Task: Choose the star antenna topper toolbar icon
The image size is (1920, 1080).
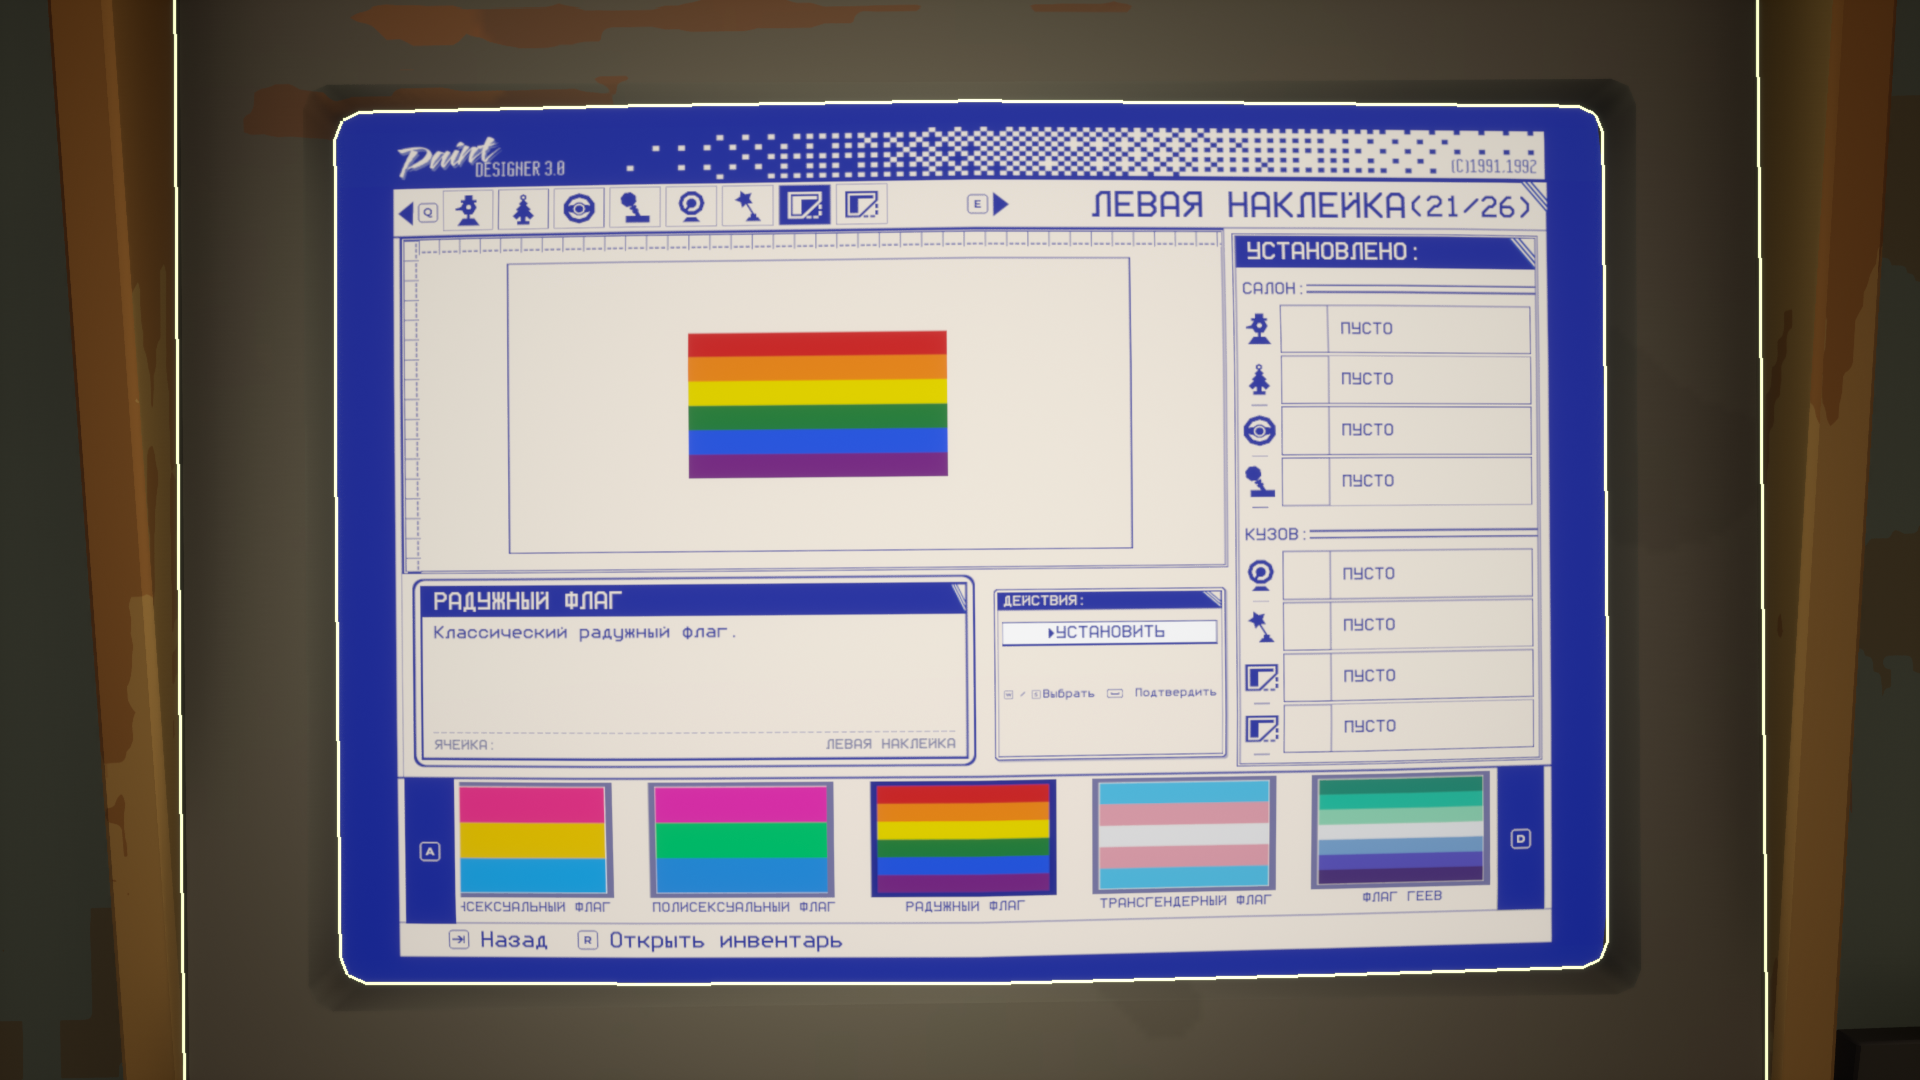Action: tap(747, 207)
